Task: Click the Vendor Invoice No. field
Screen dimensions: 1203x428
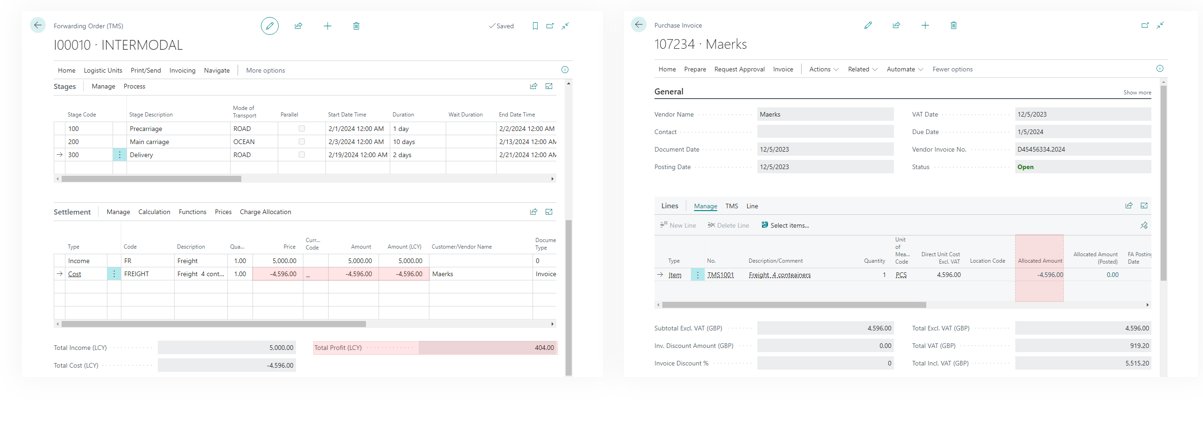Action: [1082, 149]
